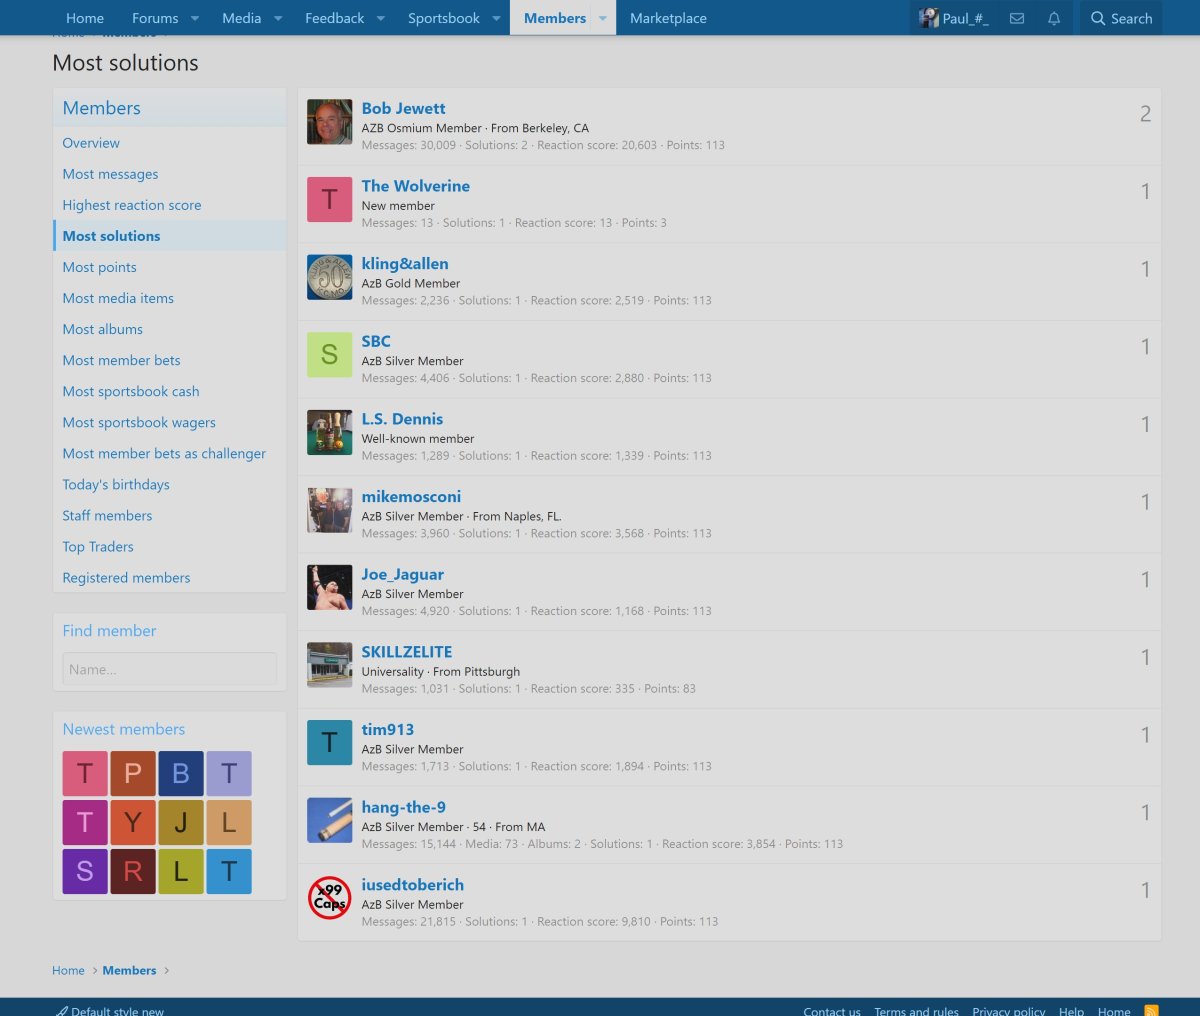Focus the Find member name field
The height and width of the screenshot is (1016, 1200).
(169, 669)
